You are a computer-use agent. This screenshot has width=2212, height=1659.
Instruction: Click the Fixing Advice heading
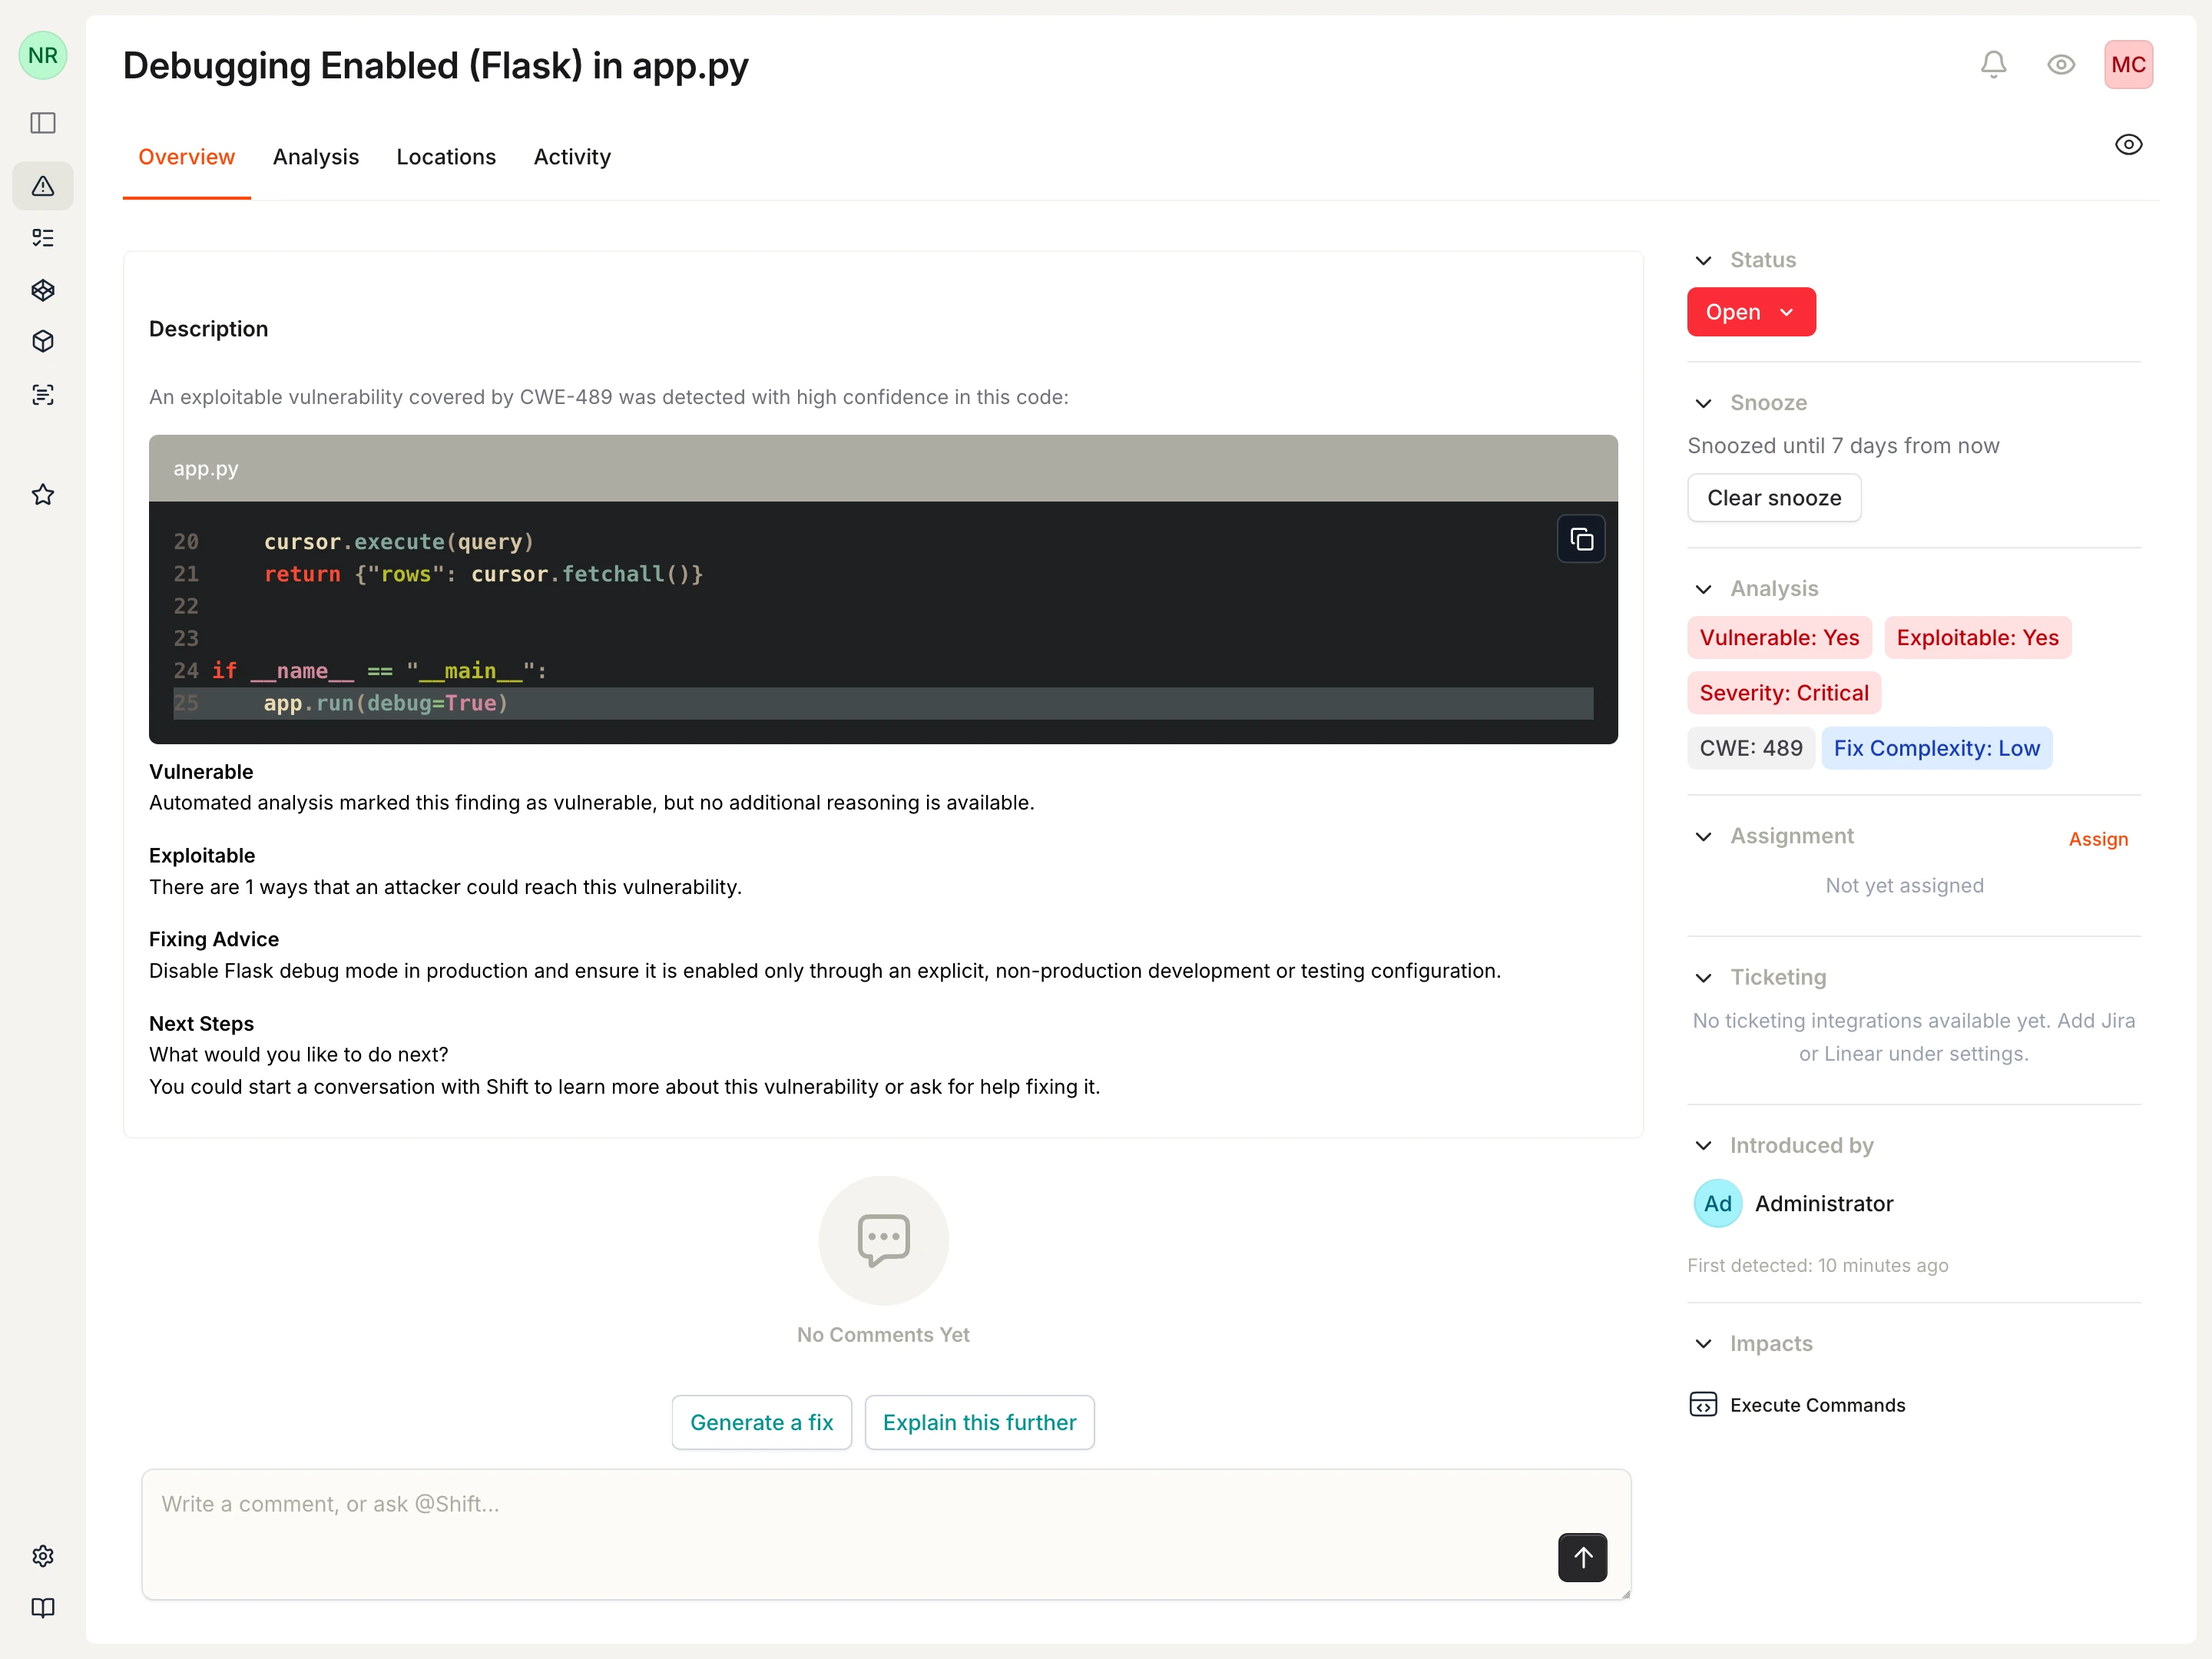[x=214, y=939]
